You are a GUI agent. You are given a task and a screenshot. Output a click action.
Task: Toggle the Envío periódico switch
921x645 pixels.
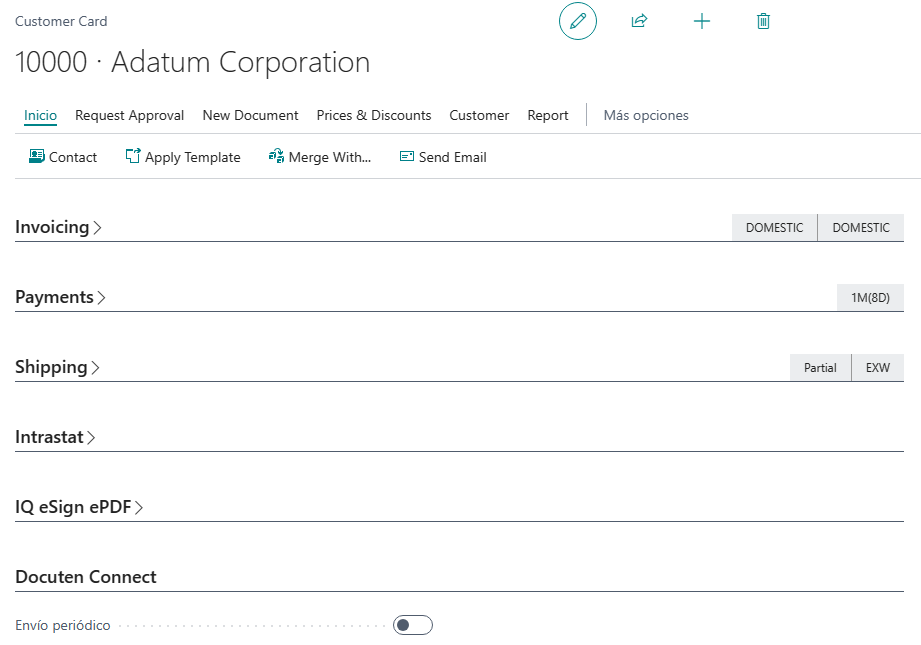point(412,625)
